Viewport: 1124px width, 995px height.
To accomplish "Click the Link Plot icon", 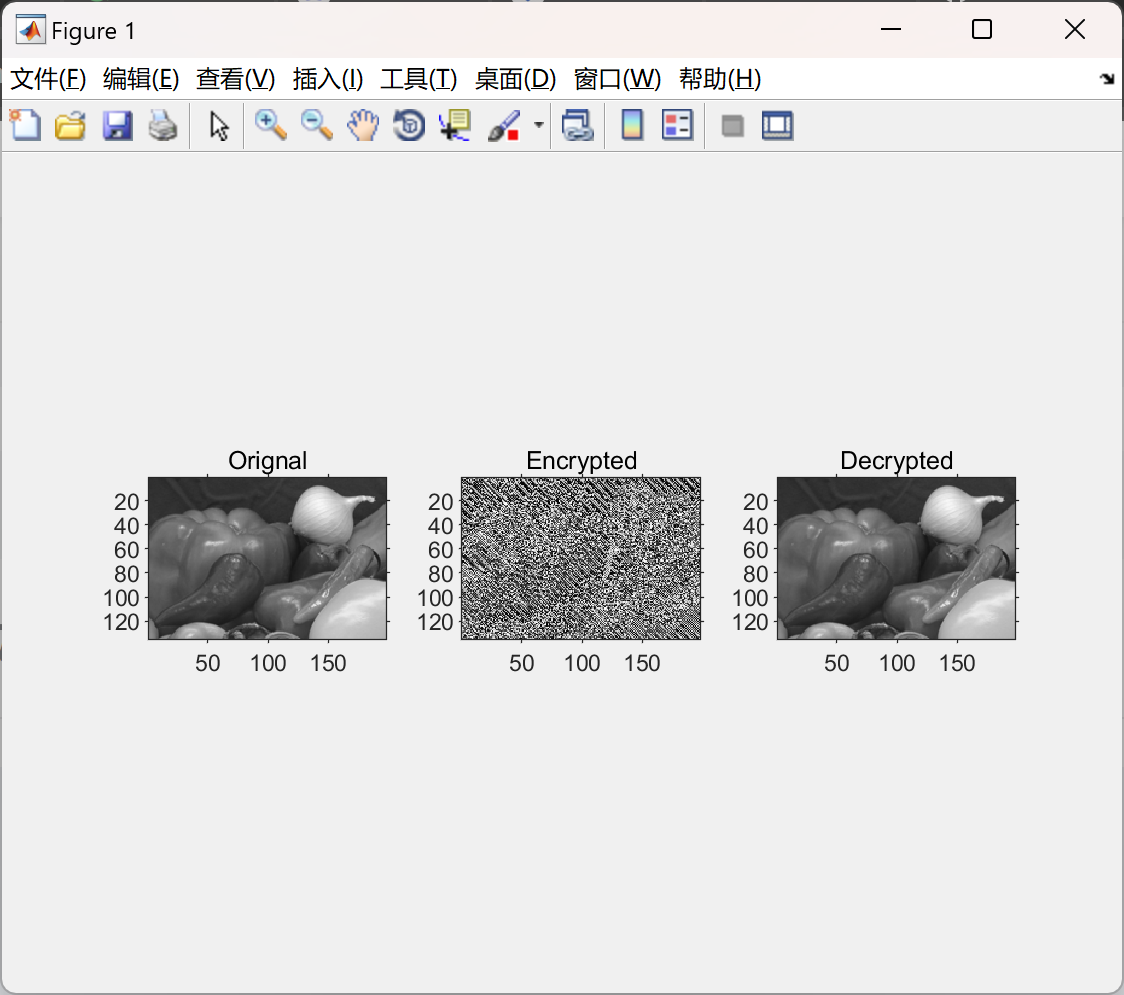I will click(578, 125).
